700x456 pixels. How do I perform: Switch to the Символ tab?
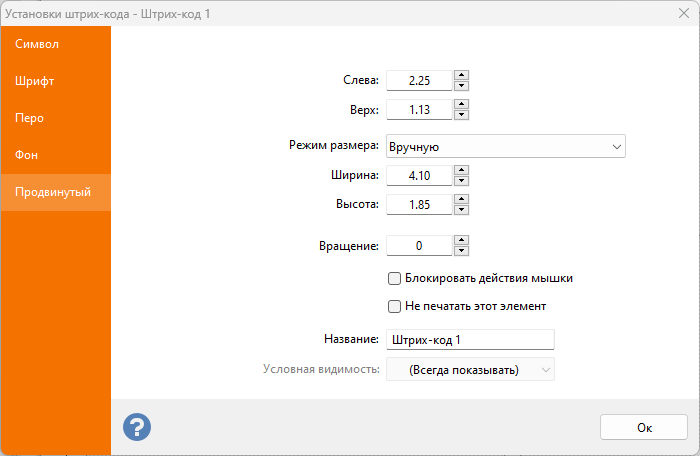coord(37,44)
